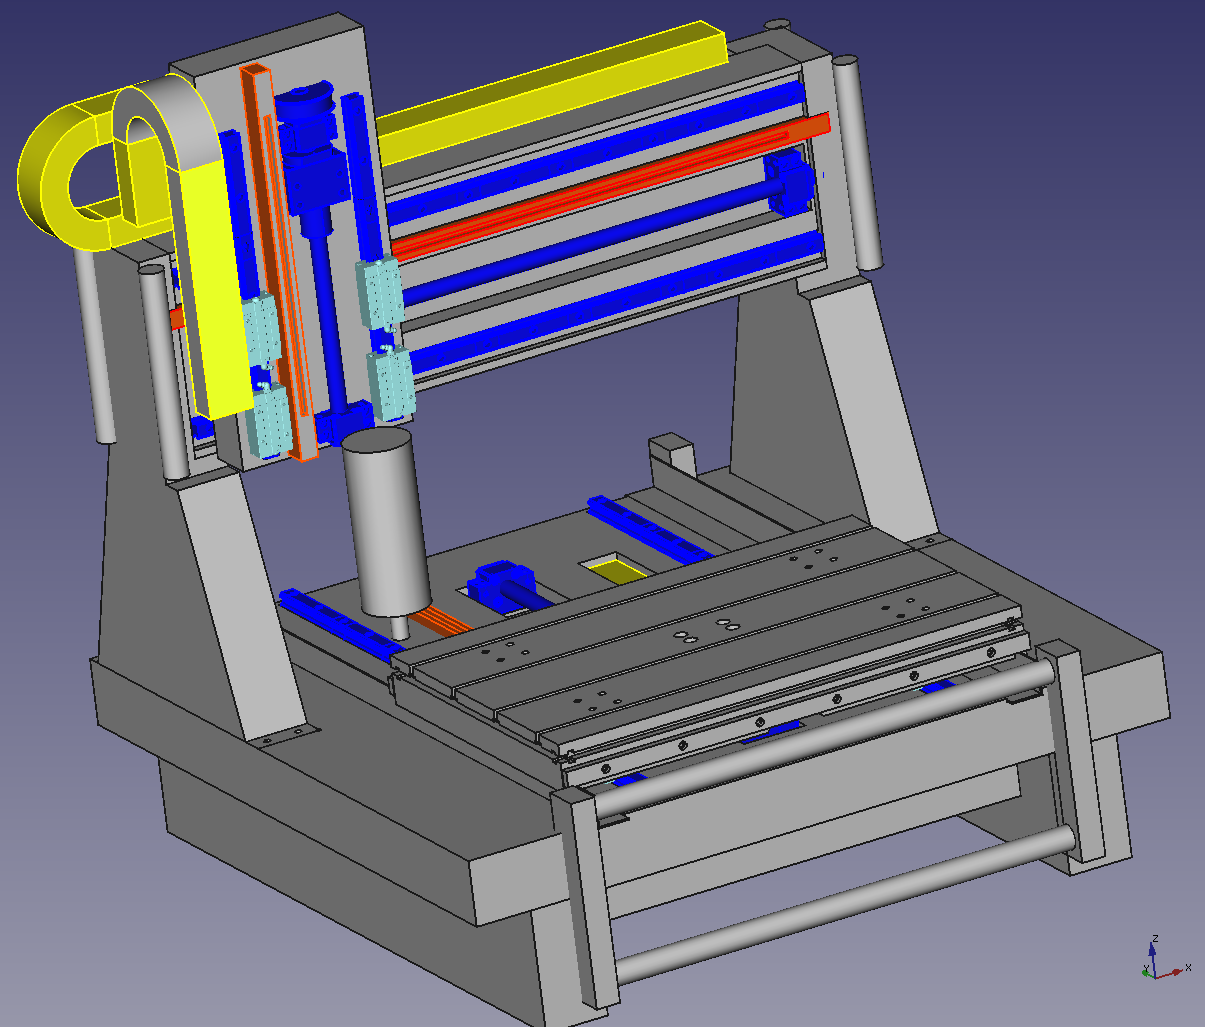Select the gray cylindrical spindle body

385,524
